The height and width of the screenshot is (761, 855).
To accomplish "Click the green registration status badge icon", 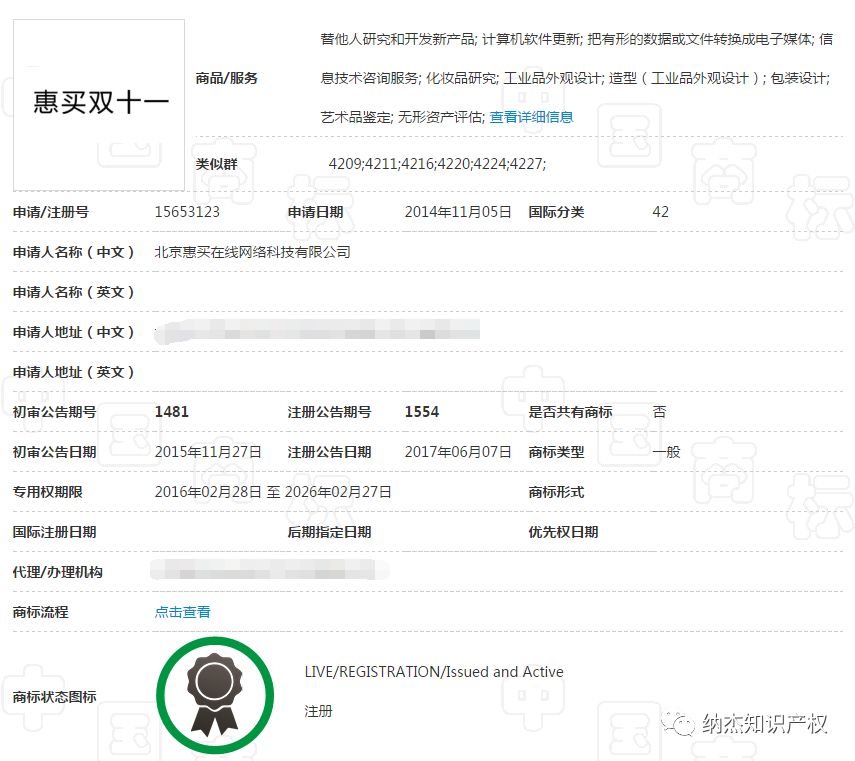I will (213, 693).
